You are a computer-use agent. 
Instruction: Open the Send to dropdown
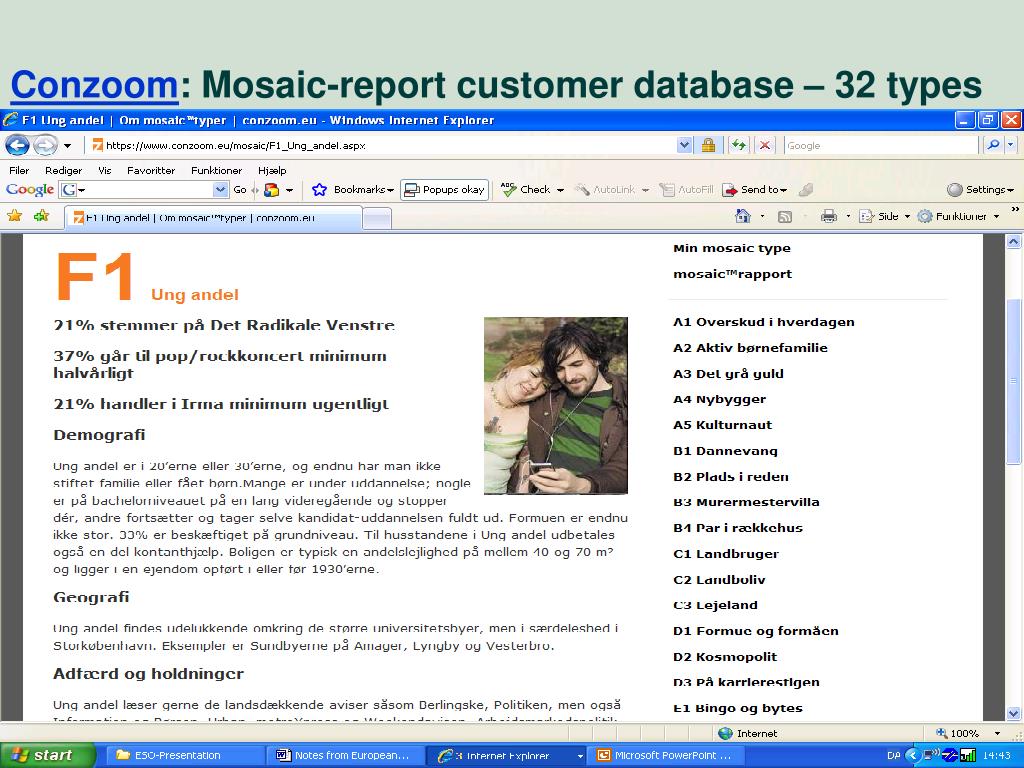pyautogui.click(x=755, y=189)
